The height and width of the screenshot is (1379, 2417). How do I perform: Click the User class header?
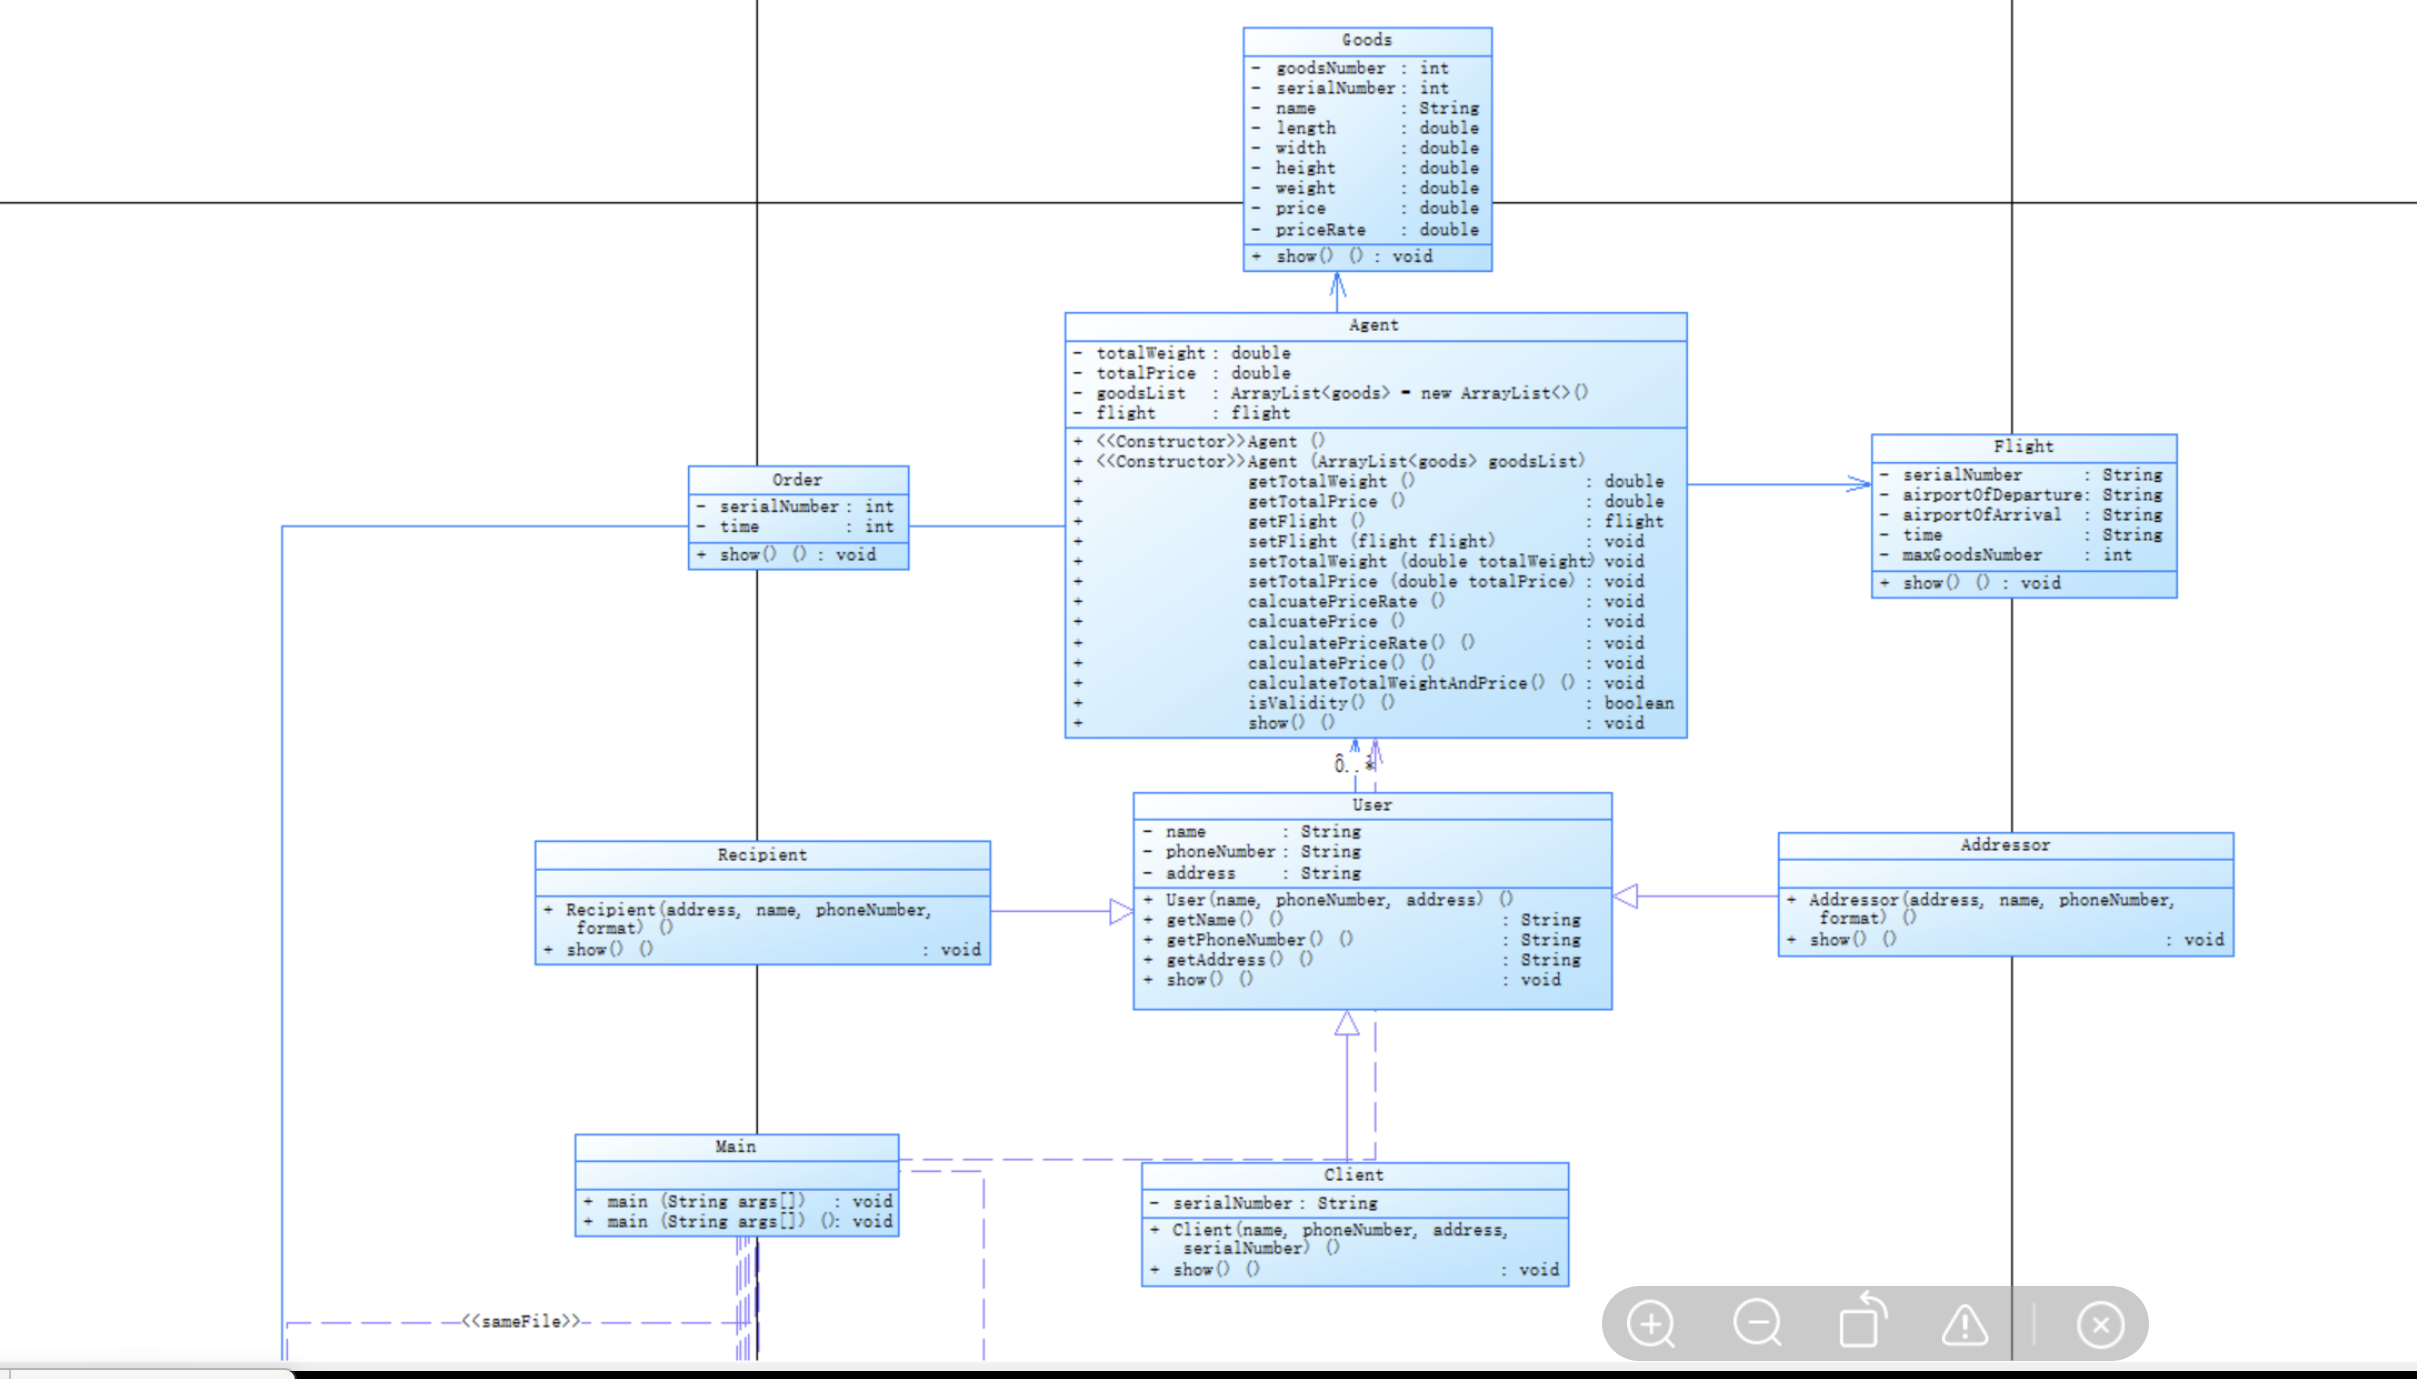point(1371,805)
